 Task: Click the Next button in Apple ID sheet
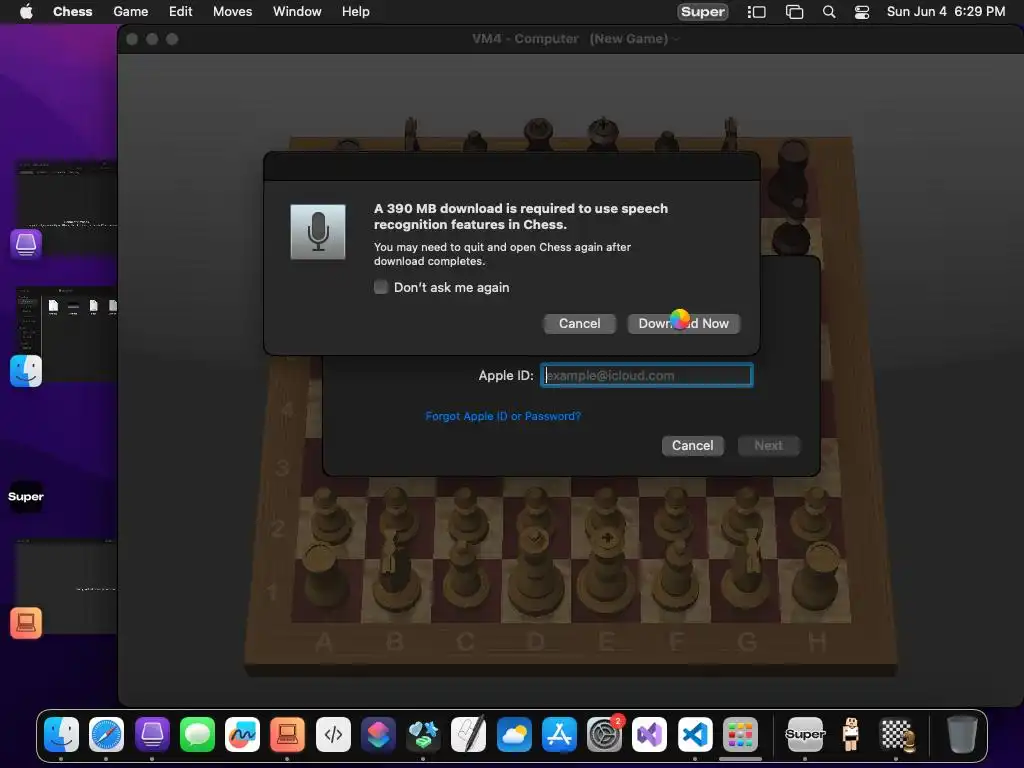(x=768, y=446)
